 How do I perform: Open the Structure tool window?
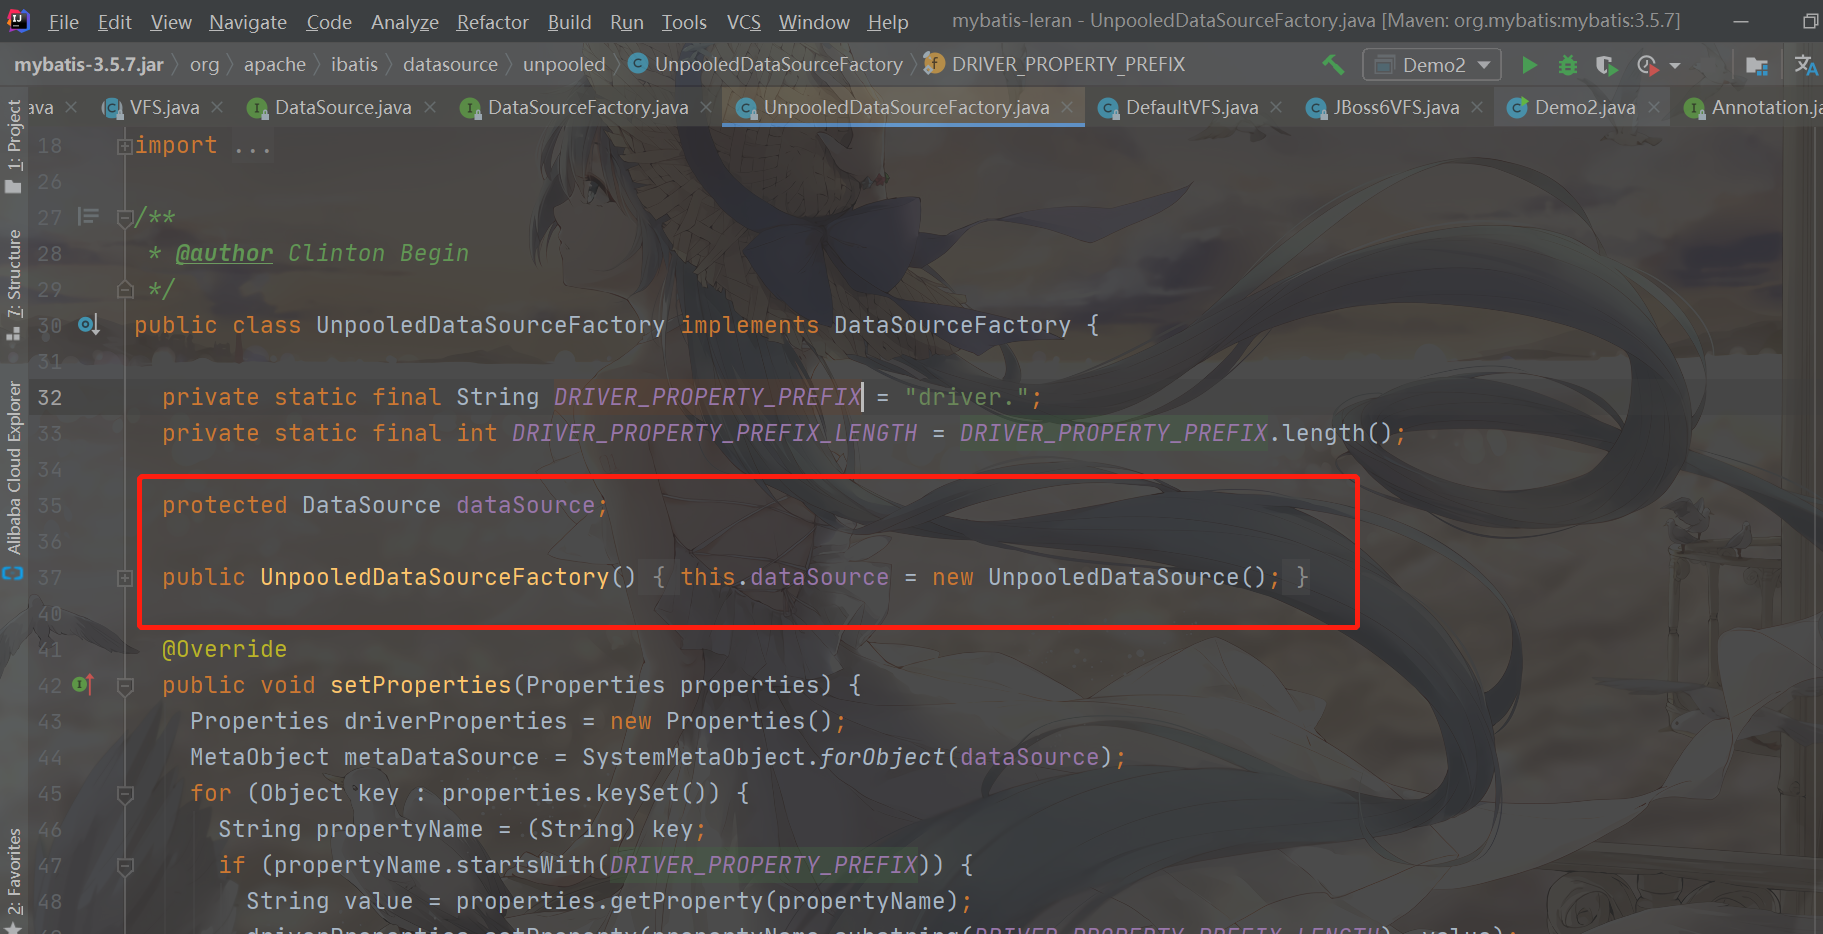pos(13,285)
